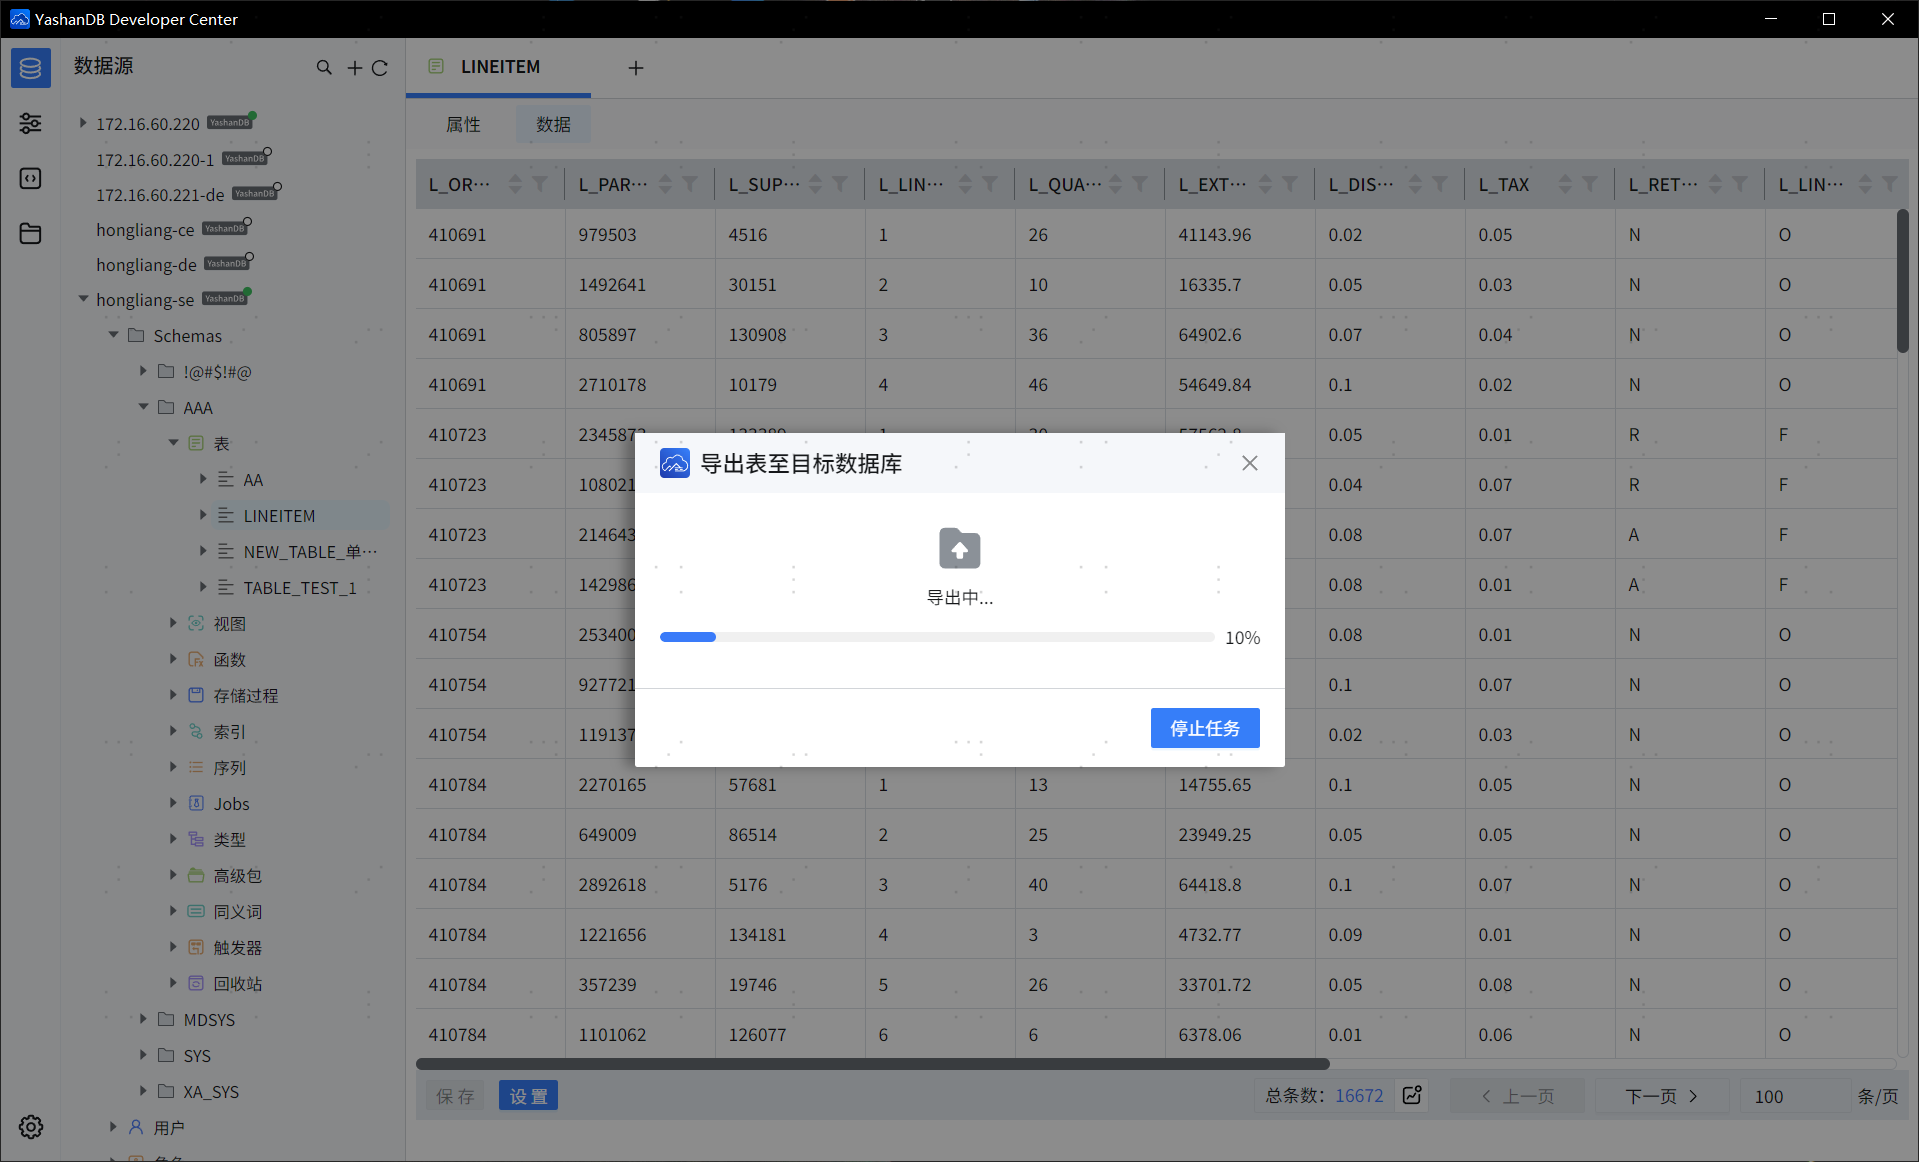
Task: Sort the L_TAX column
Action: click(x=1565, y=184)
